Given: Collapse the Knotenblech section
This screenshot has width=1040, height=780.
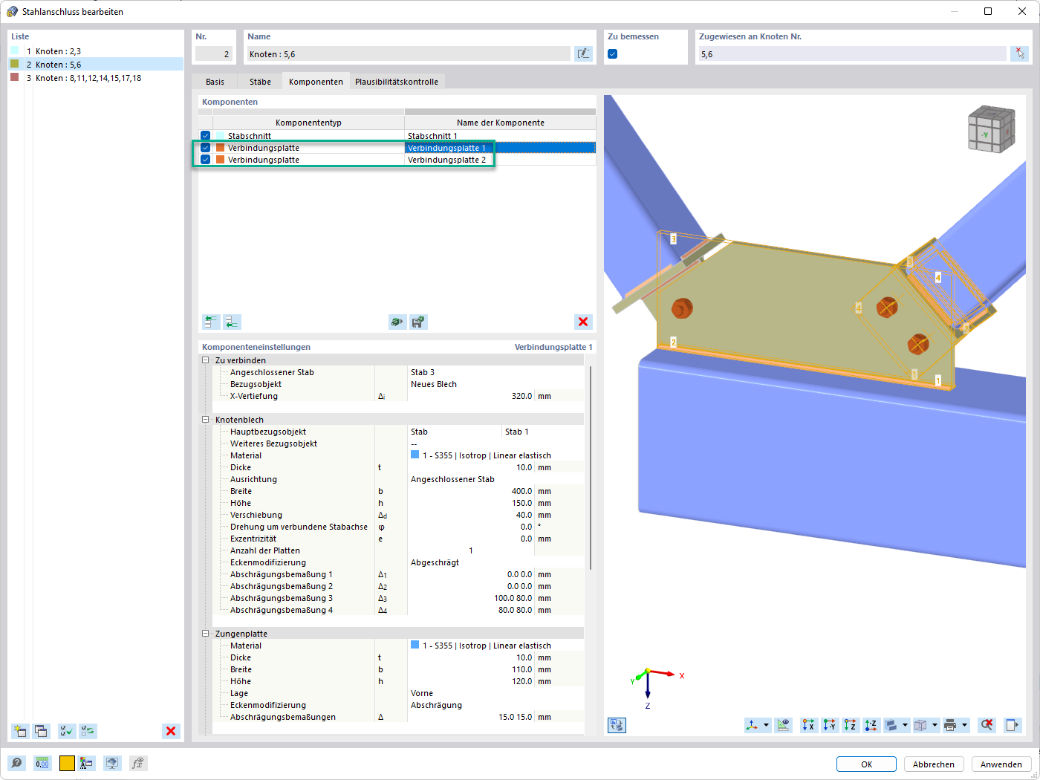Looking at the screenshot, I should pyautogui.click(x=206, y=420).
